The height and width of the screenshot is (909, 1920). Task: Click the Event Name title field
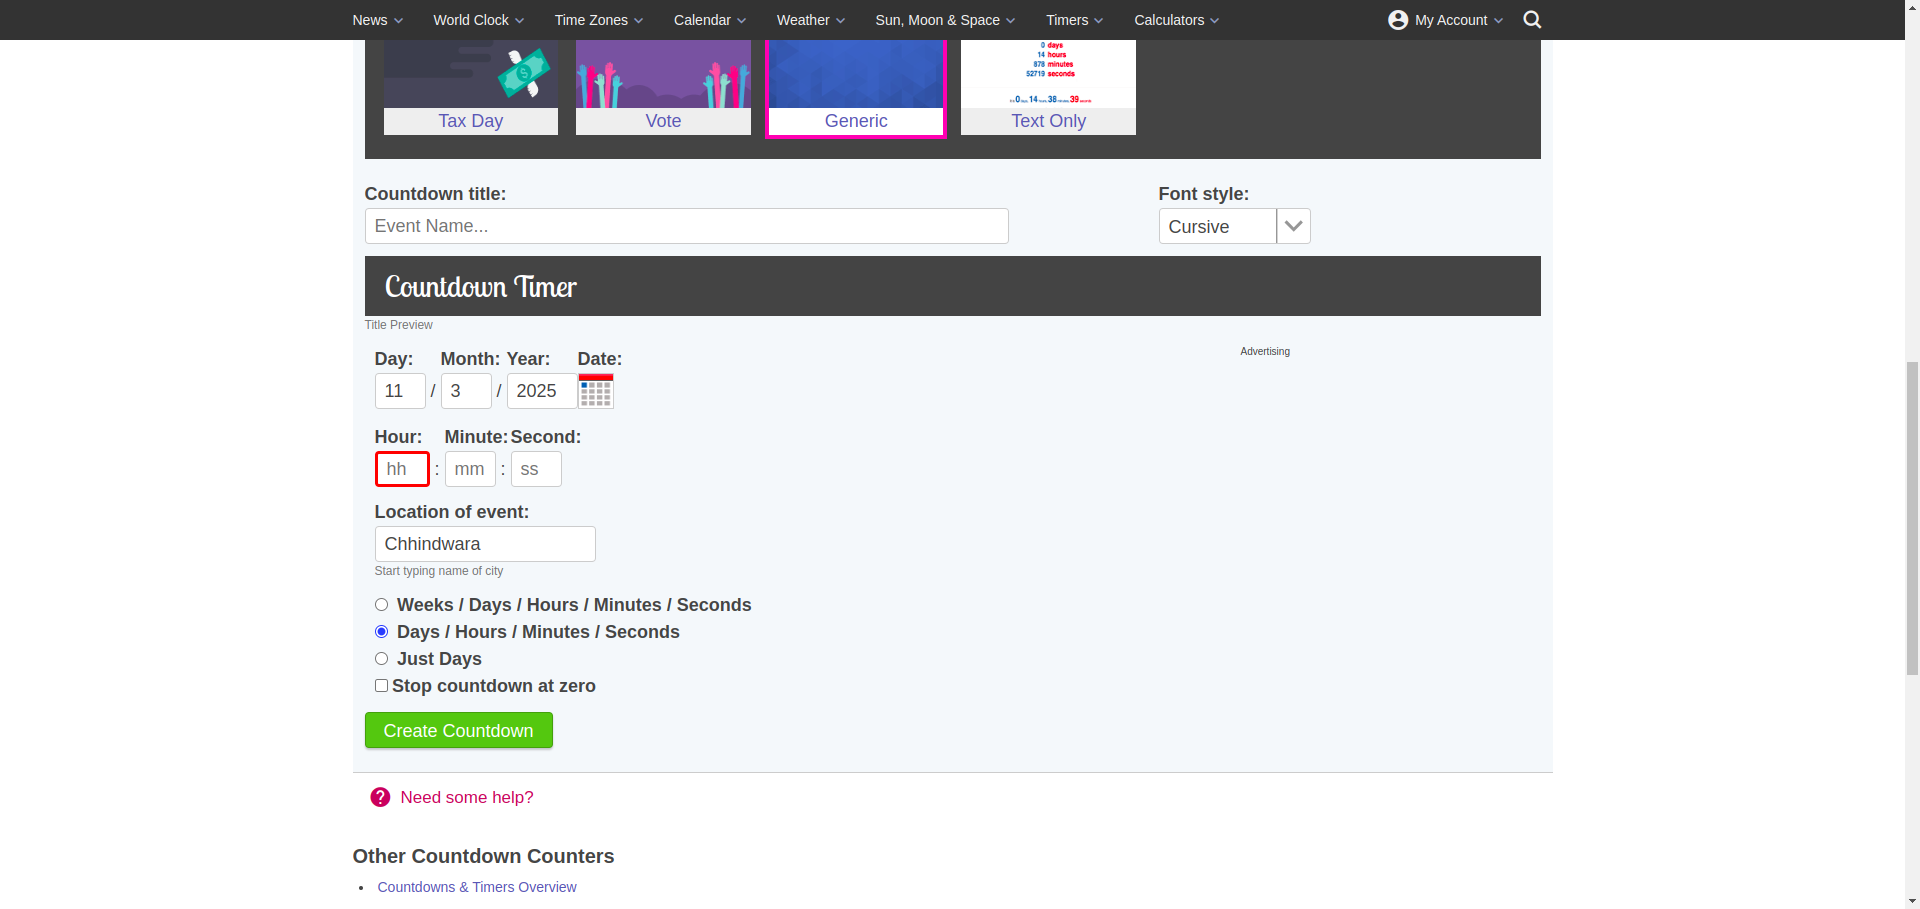click(687, 226)
